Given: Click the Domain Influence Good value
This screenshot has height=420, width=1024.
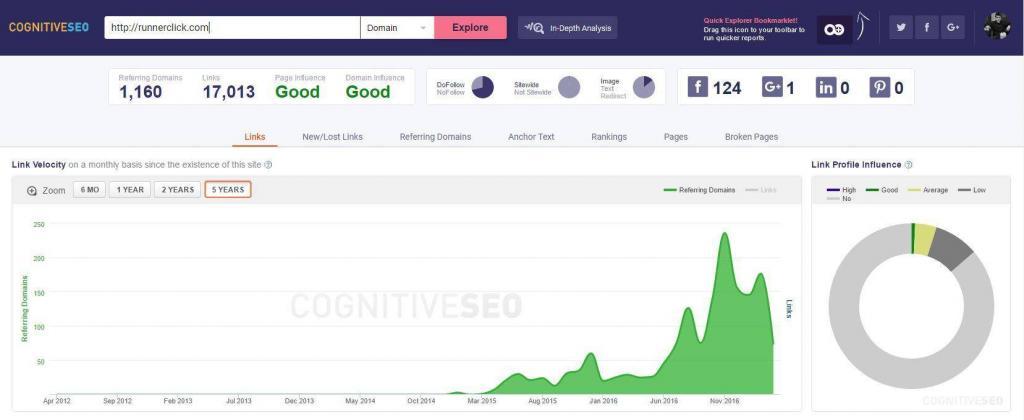Looking at the screenshot, I should pos(368,91).
